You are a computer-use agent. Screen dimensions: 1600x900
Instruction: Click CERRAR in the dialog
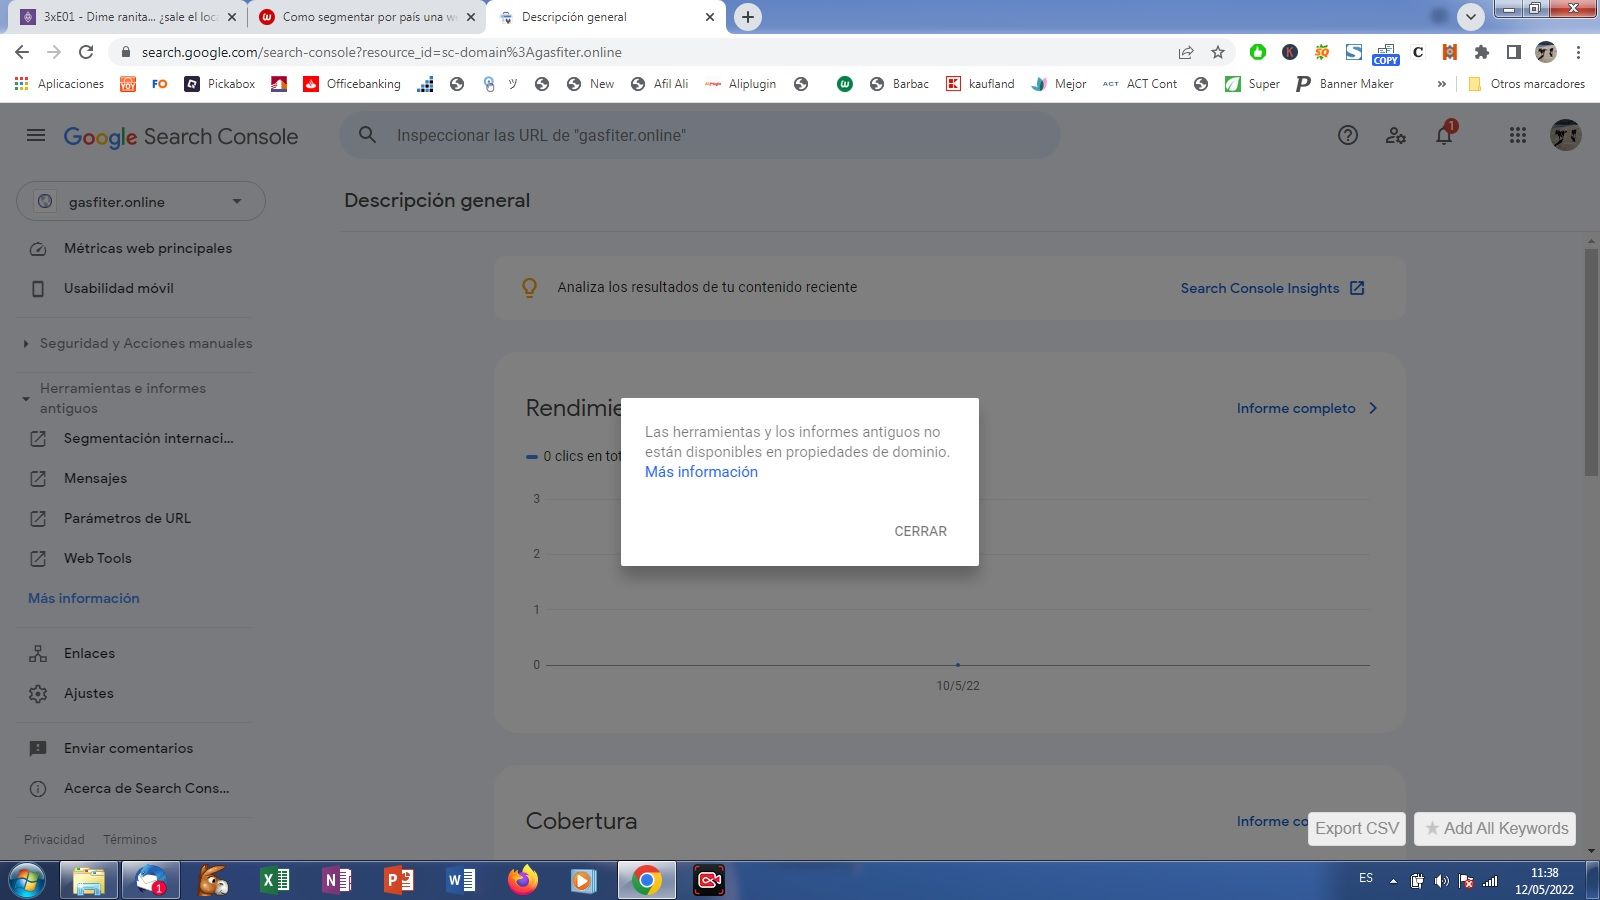920,531
